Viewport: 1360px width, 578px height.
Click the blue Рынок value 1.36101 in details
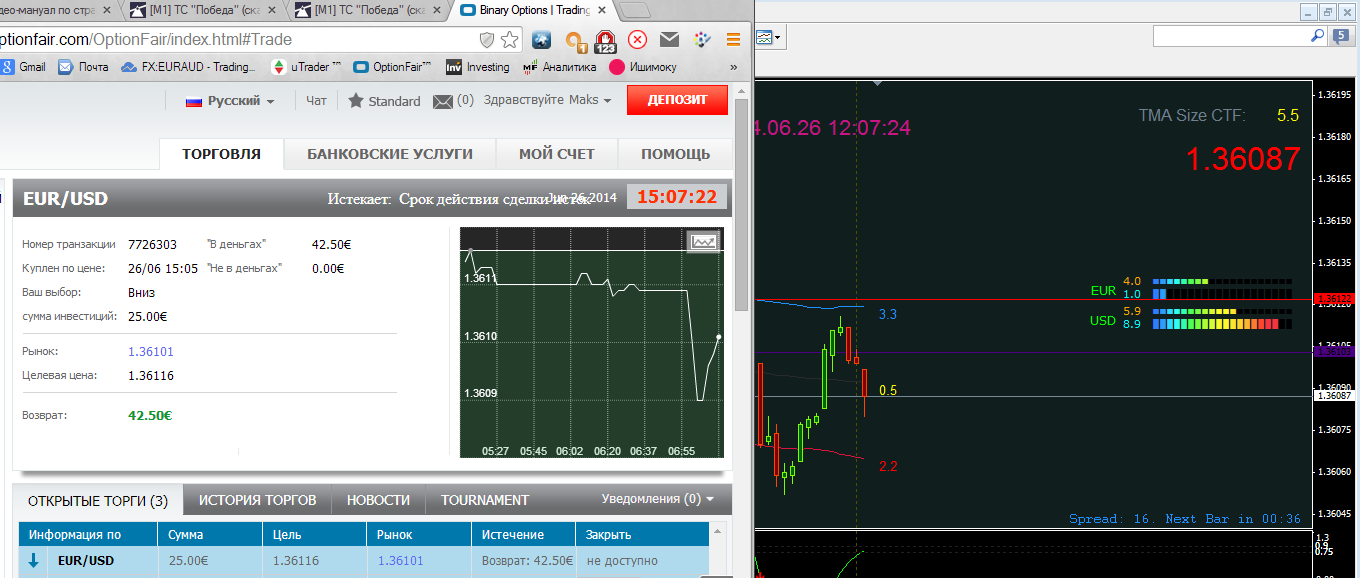[151, 351]
